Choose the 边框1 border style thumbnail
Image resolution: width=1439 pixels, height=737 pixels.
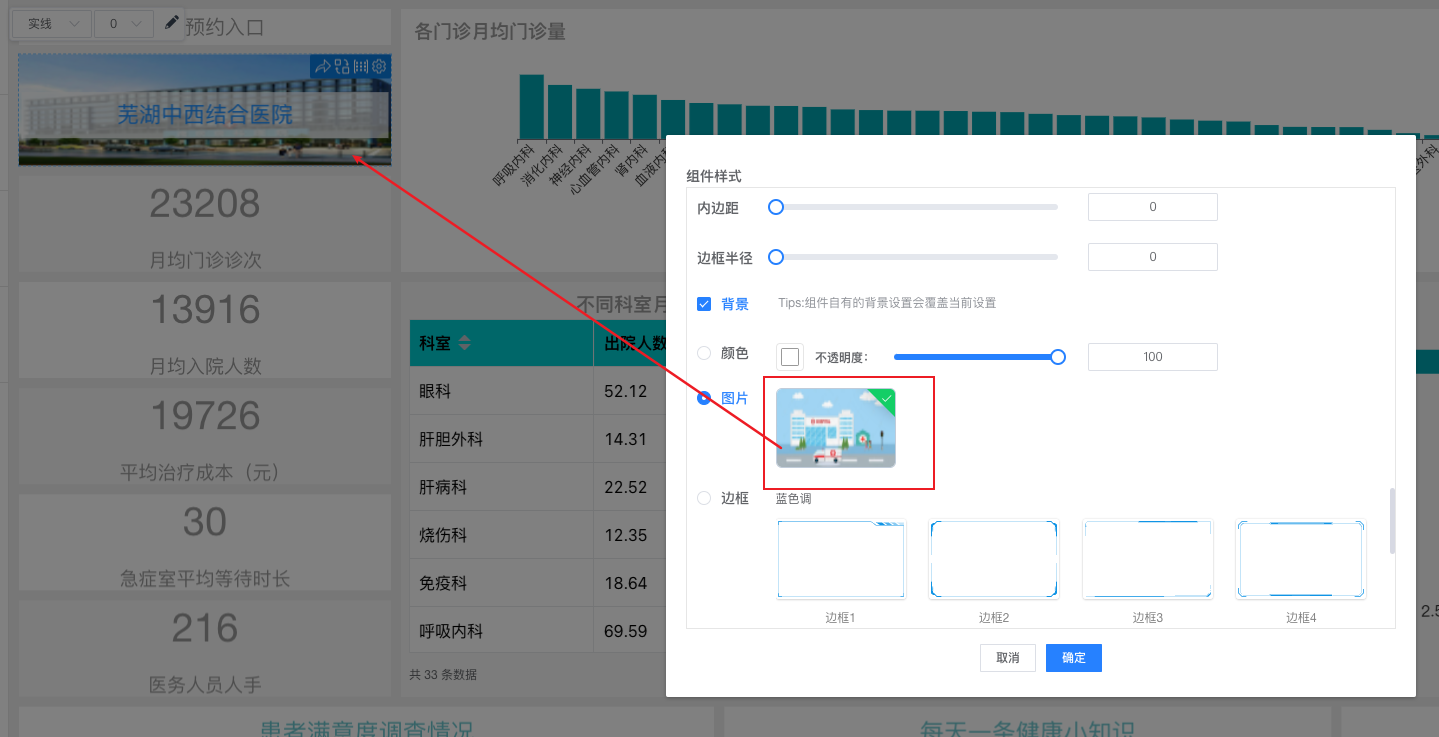(841, 560)
